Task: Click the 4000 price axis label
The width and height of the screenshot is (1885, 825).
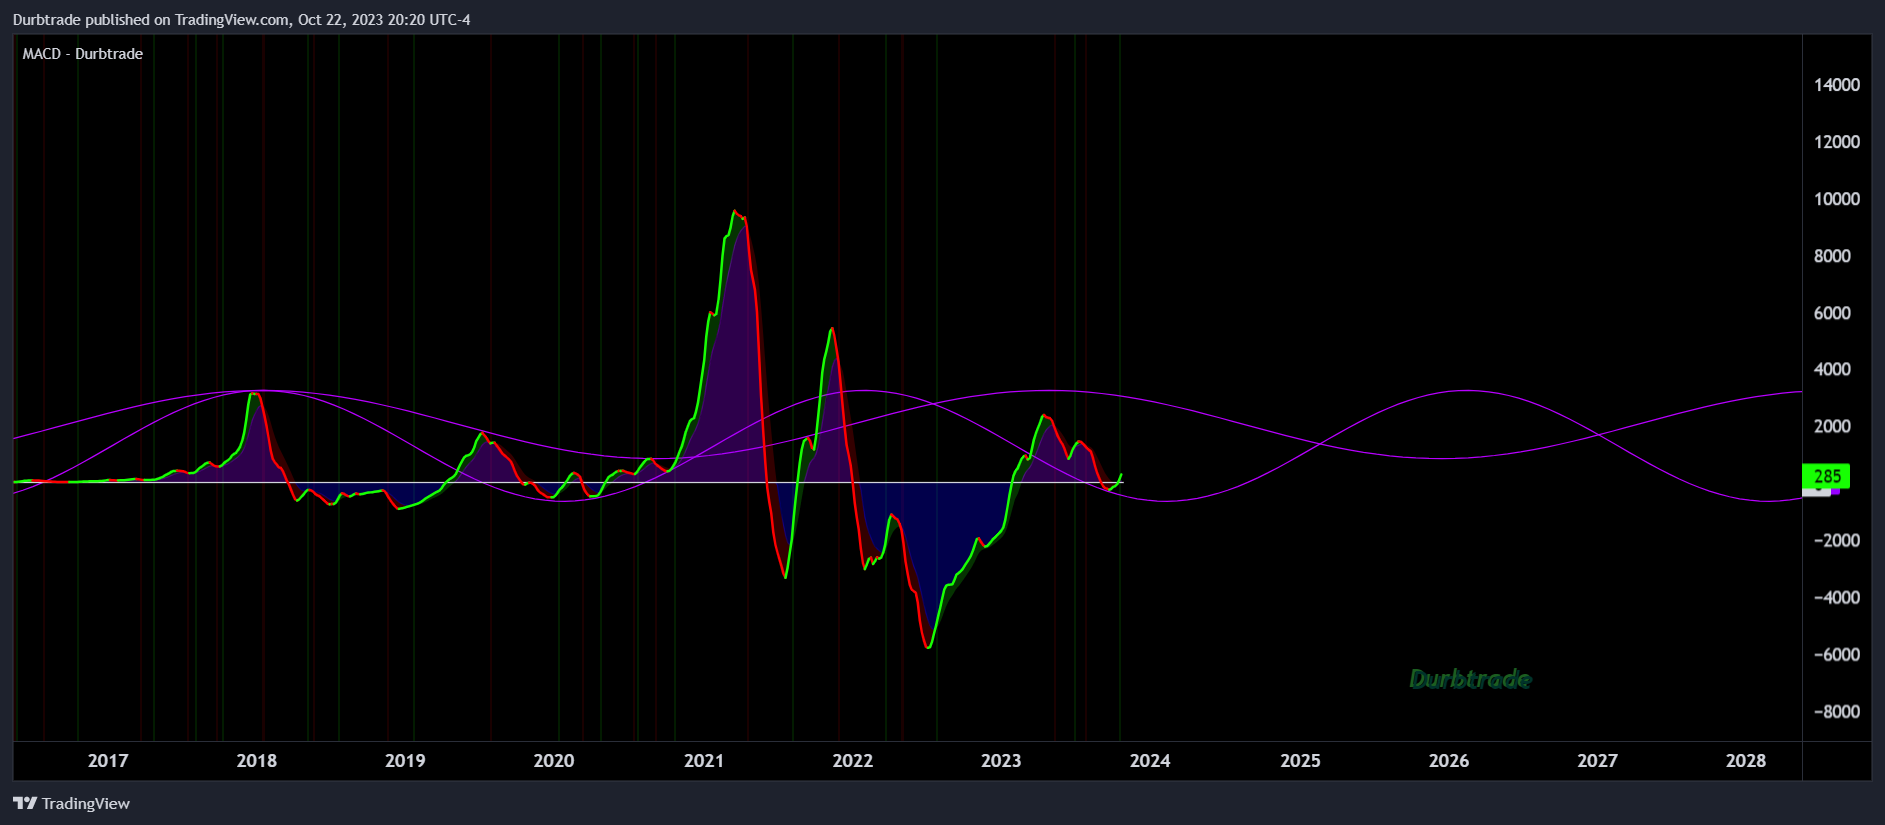Action: pyautogui.click(x=1833, y=369)
